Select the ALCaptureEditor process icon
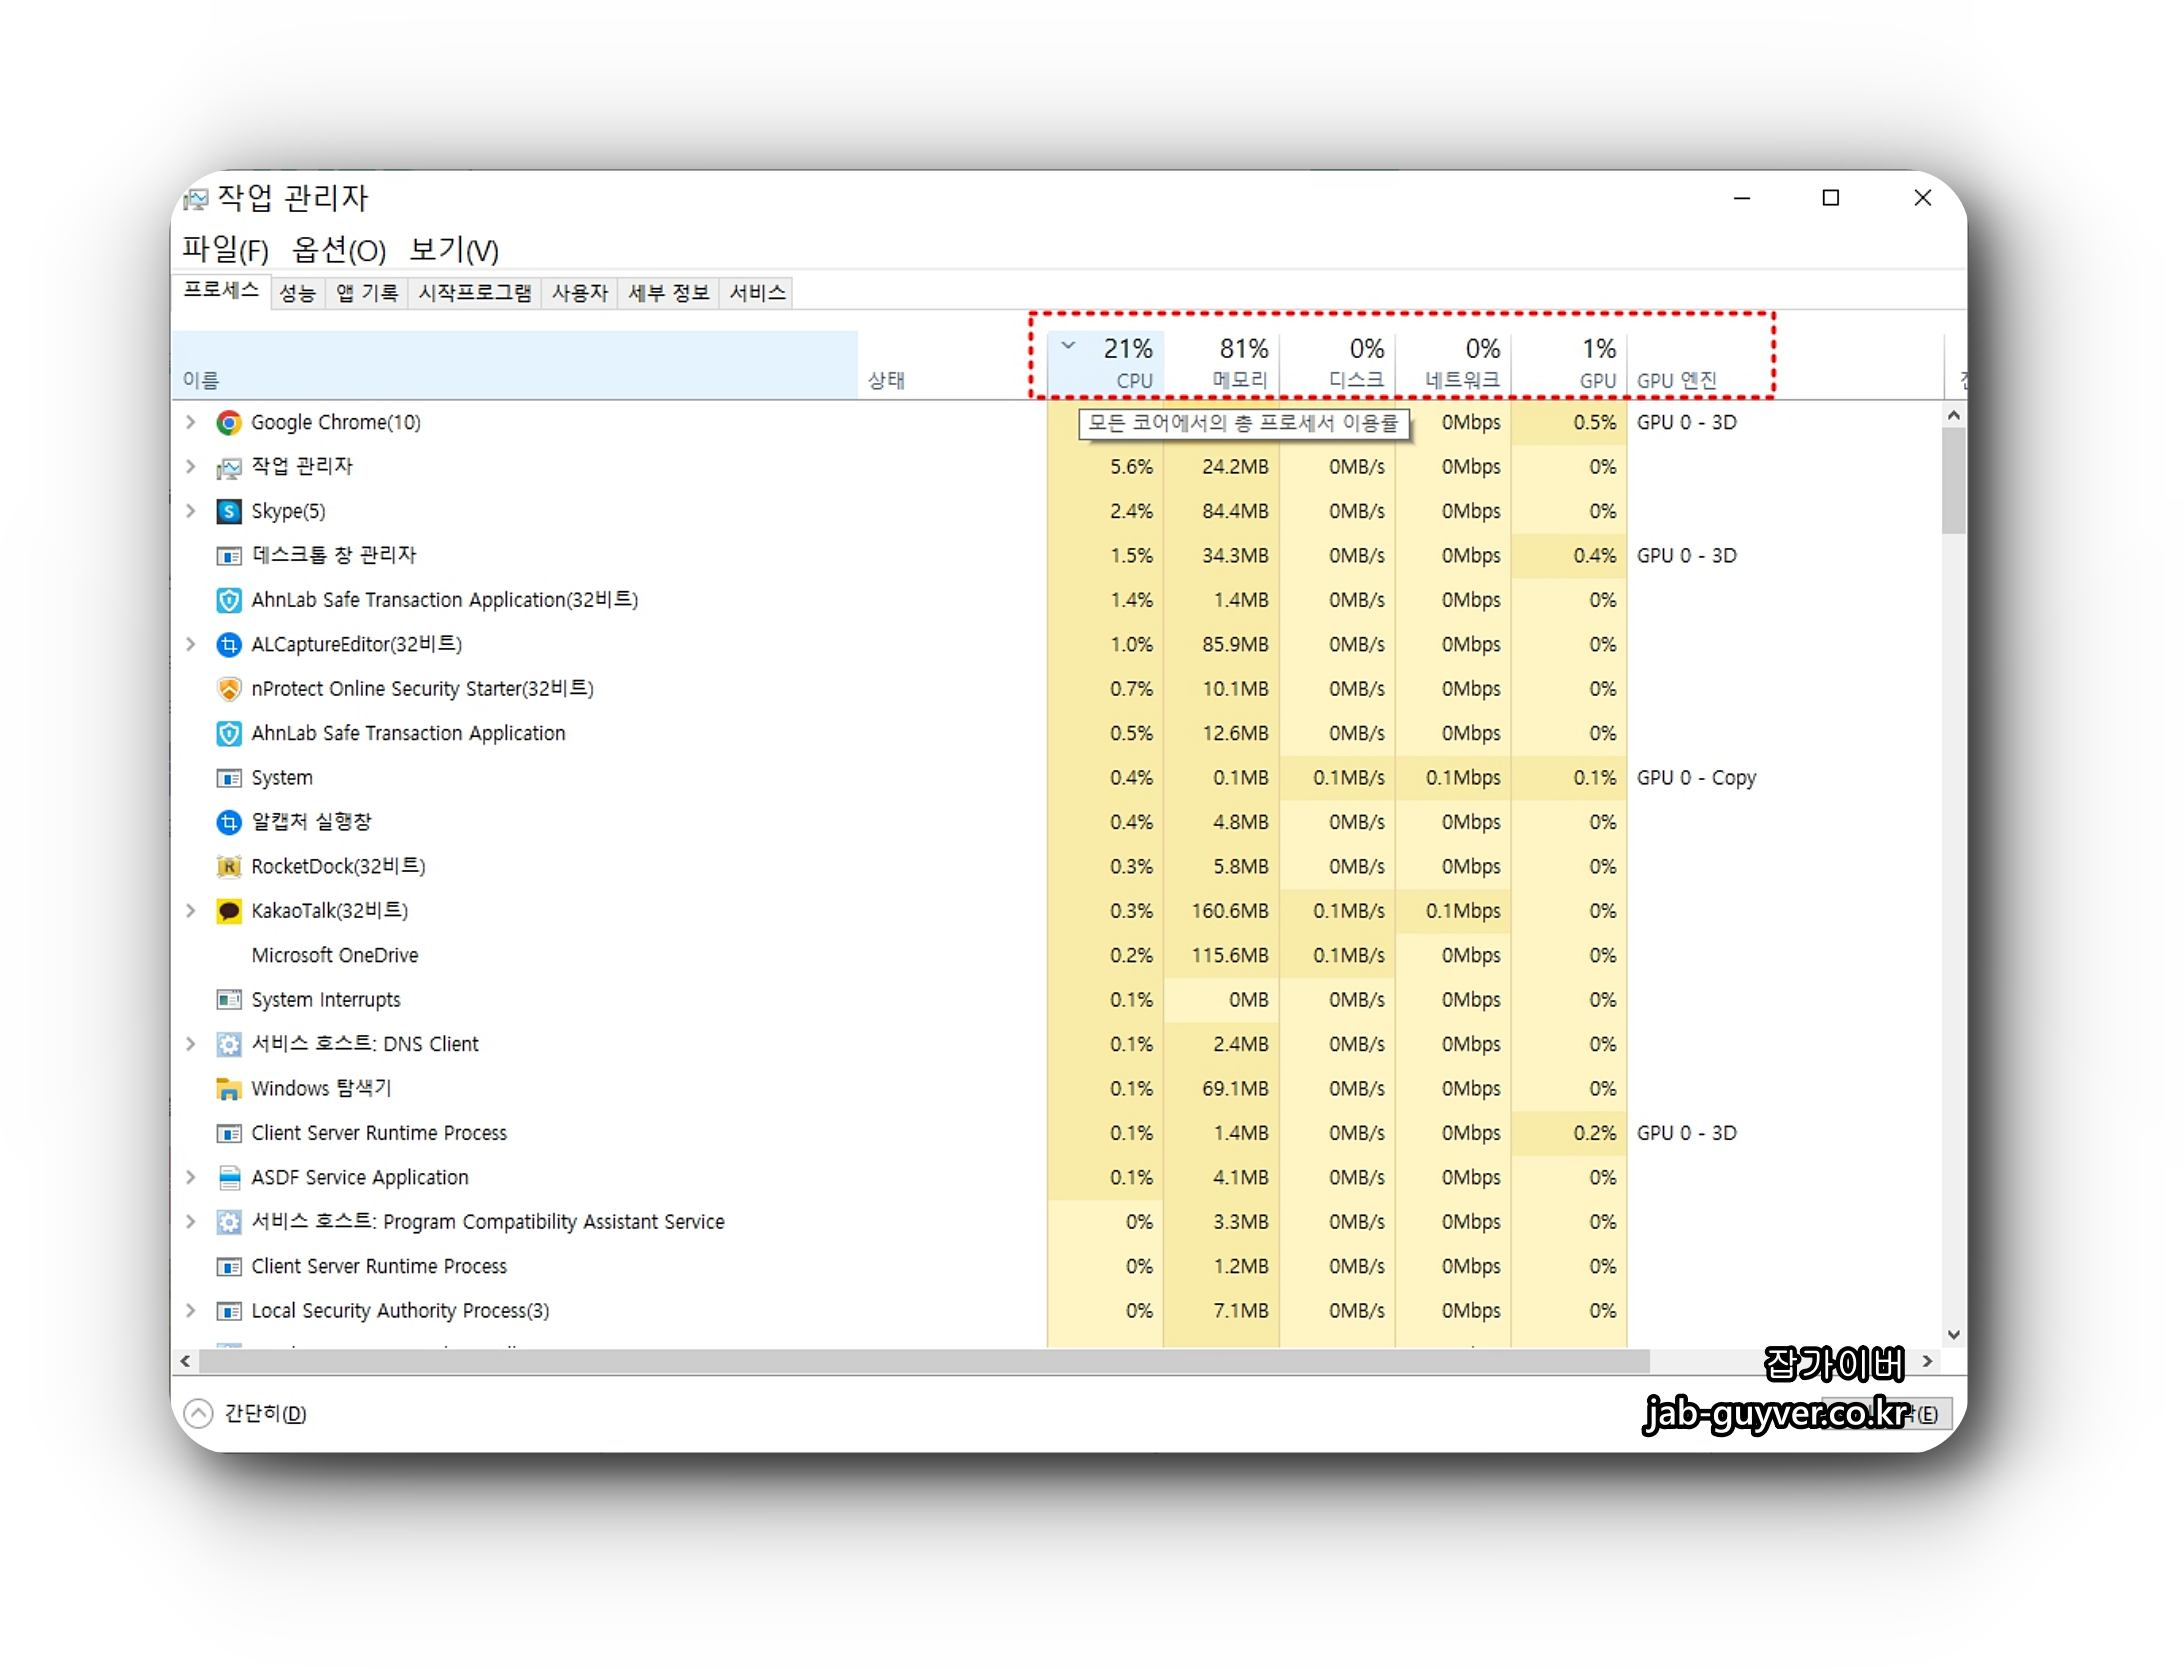2184x1669 pixels. point(229,645)
